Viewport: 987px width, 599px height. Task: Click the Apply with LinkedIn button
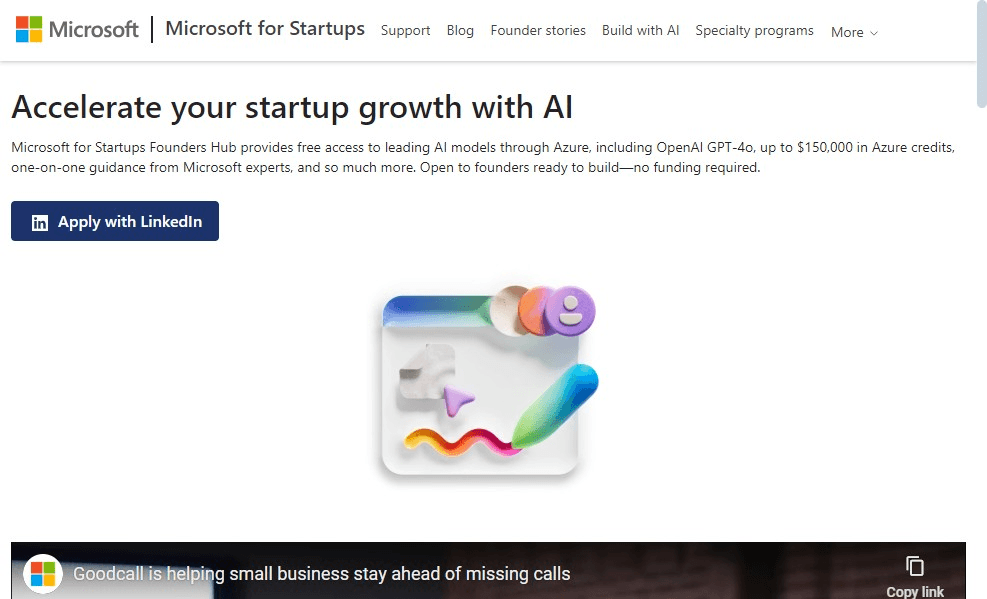114,222
